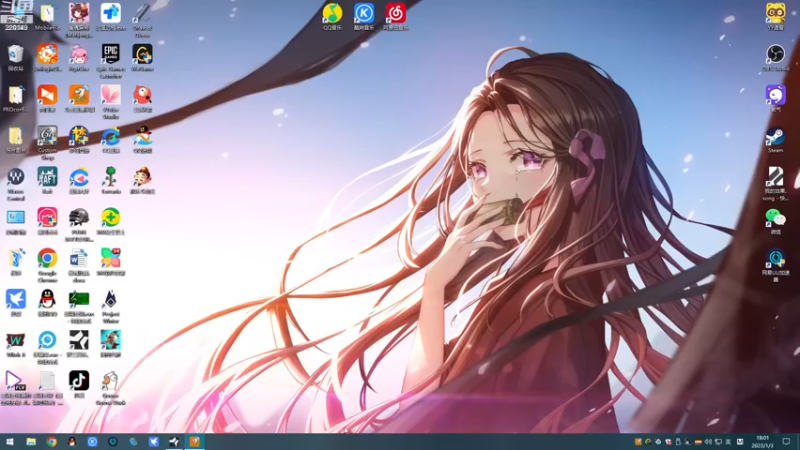This screenshot has height=450, width=800.
Task: Switch to the orange active taskbar app
Action: (x=194, y=442)
